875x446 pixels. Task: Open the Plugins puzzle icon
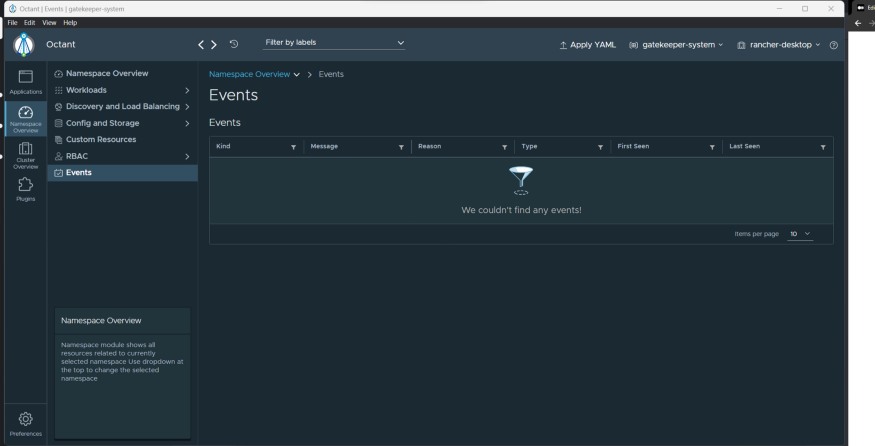26,188
